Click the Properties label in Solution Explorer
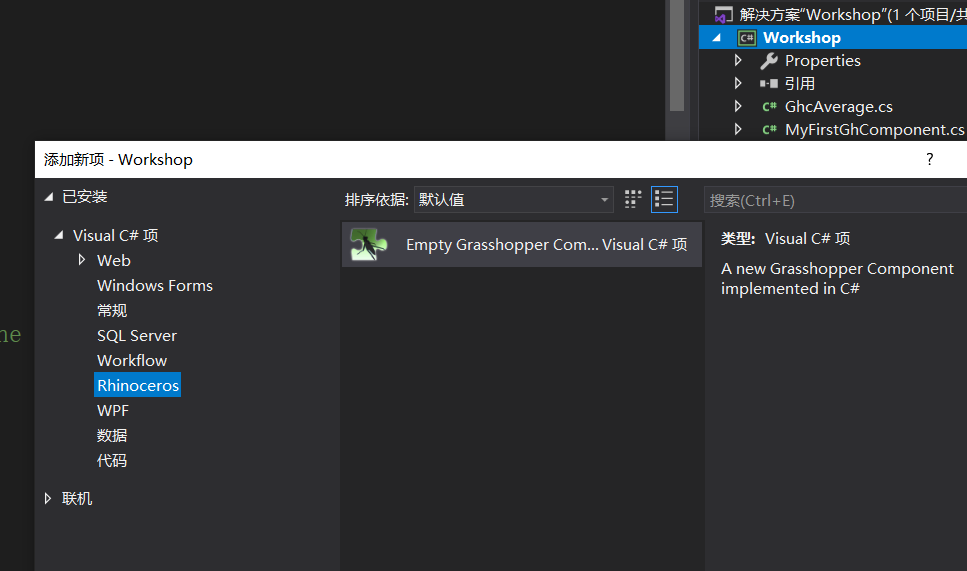Image resolution: width=967 pixels, height=571 pixels. point(822,60)
